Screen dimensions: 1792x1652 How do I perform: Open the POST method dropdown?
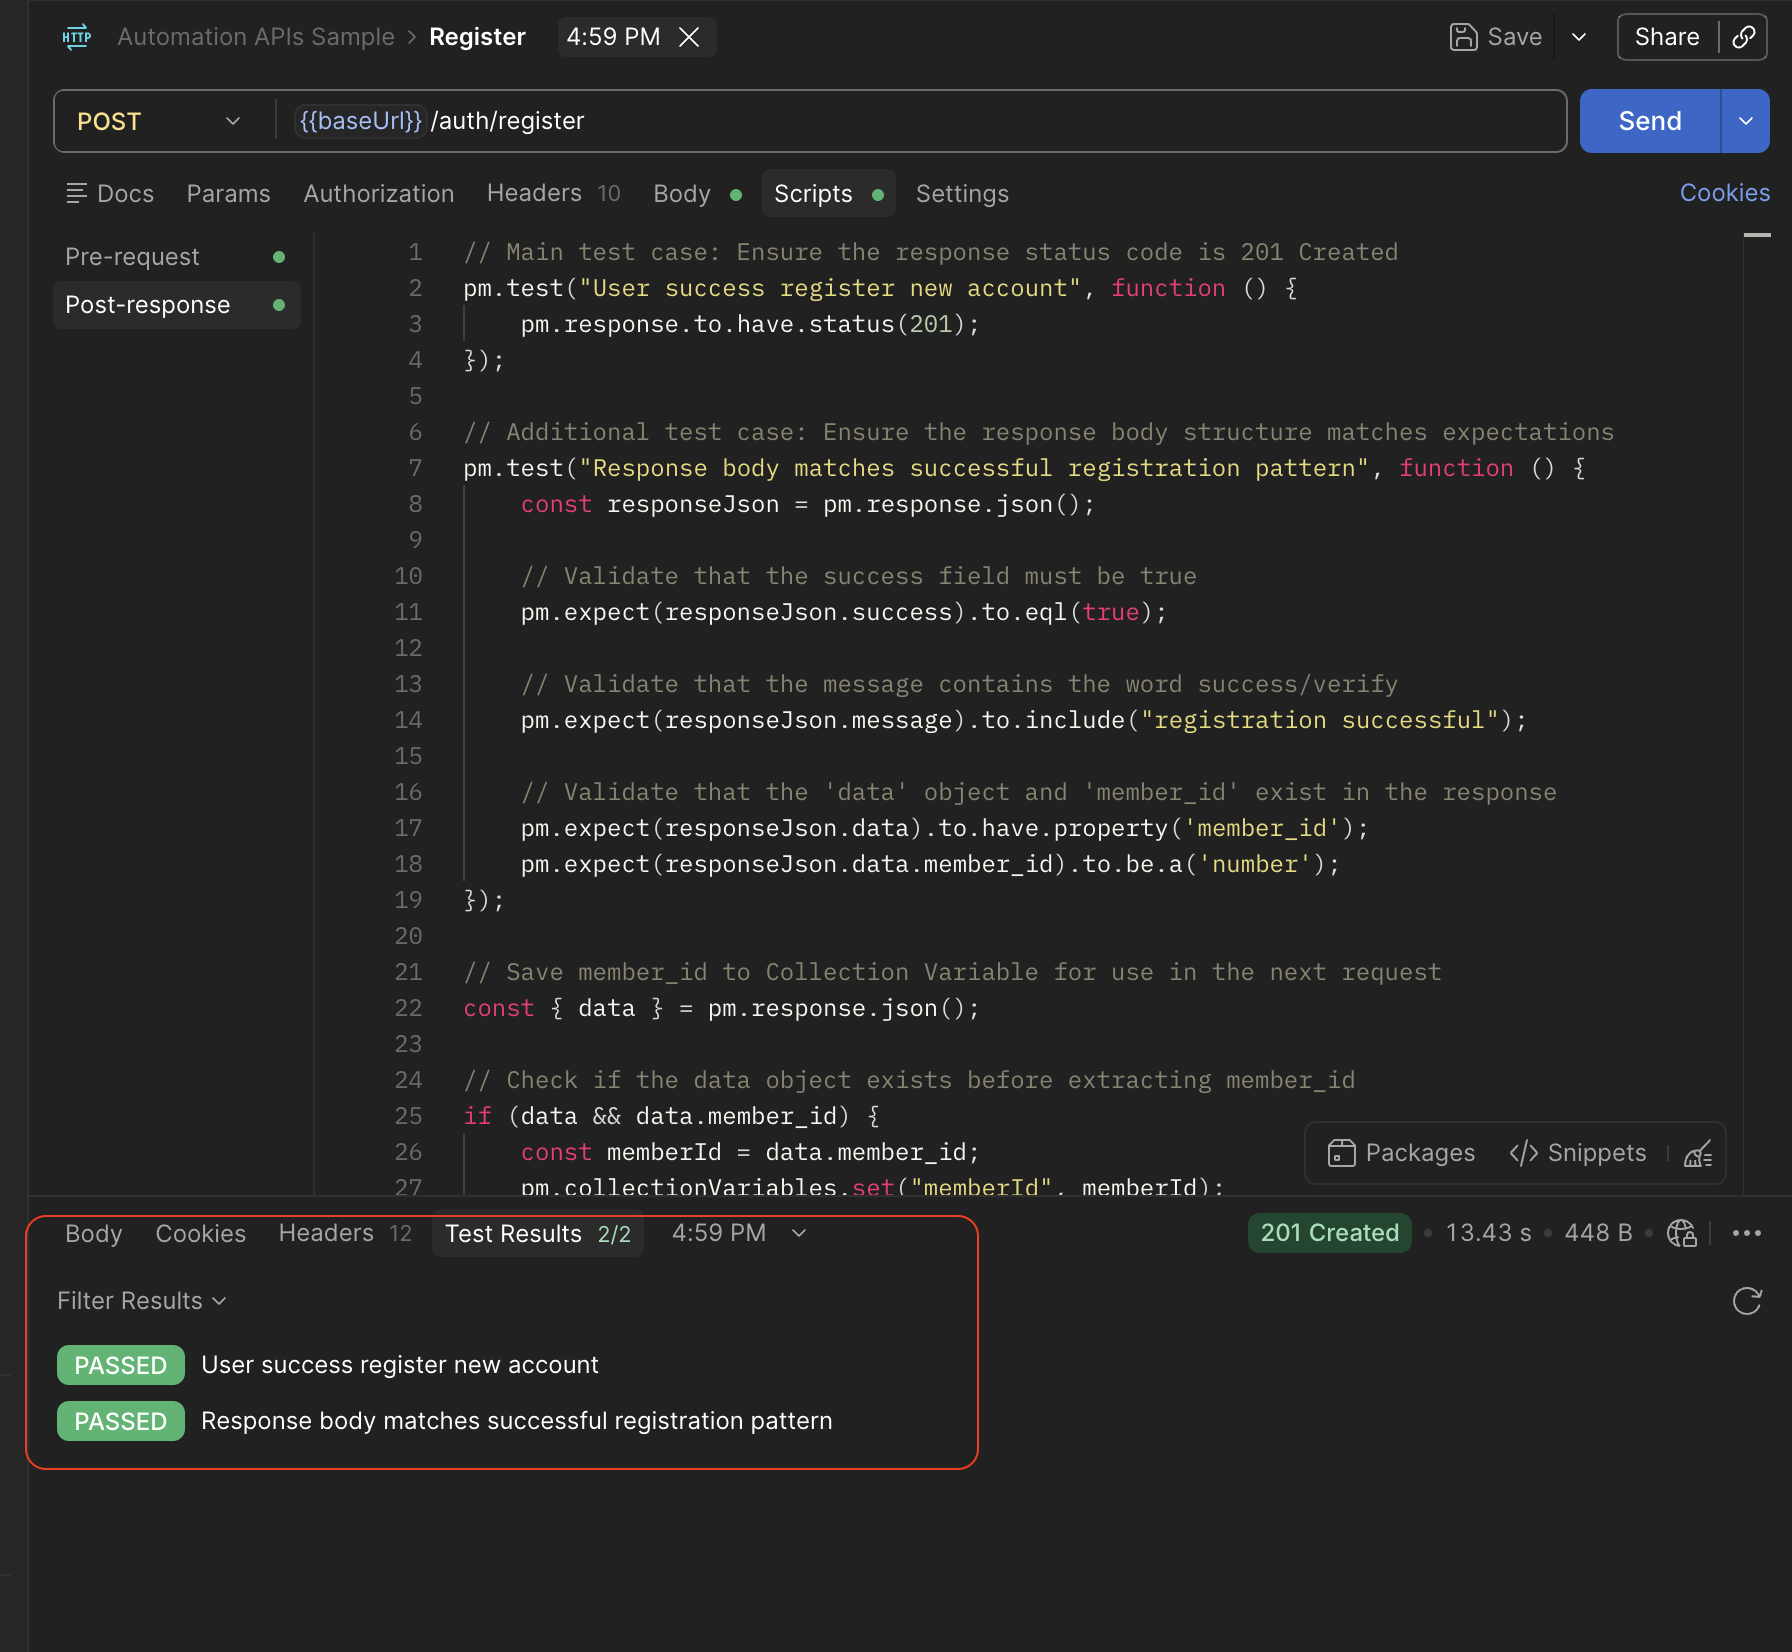(160, 121)
